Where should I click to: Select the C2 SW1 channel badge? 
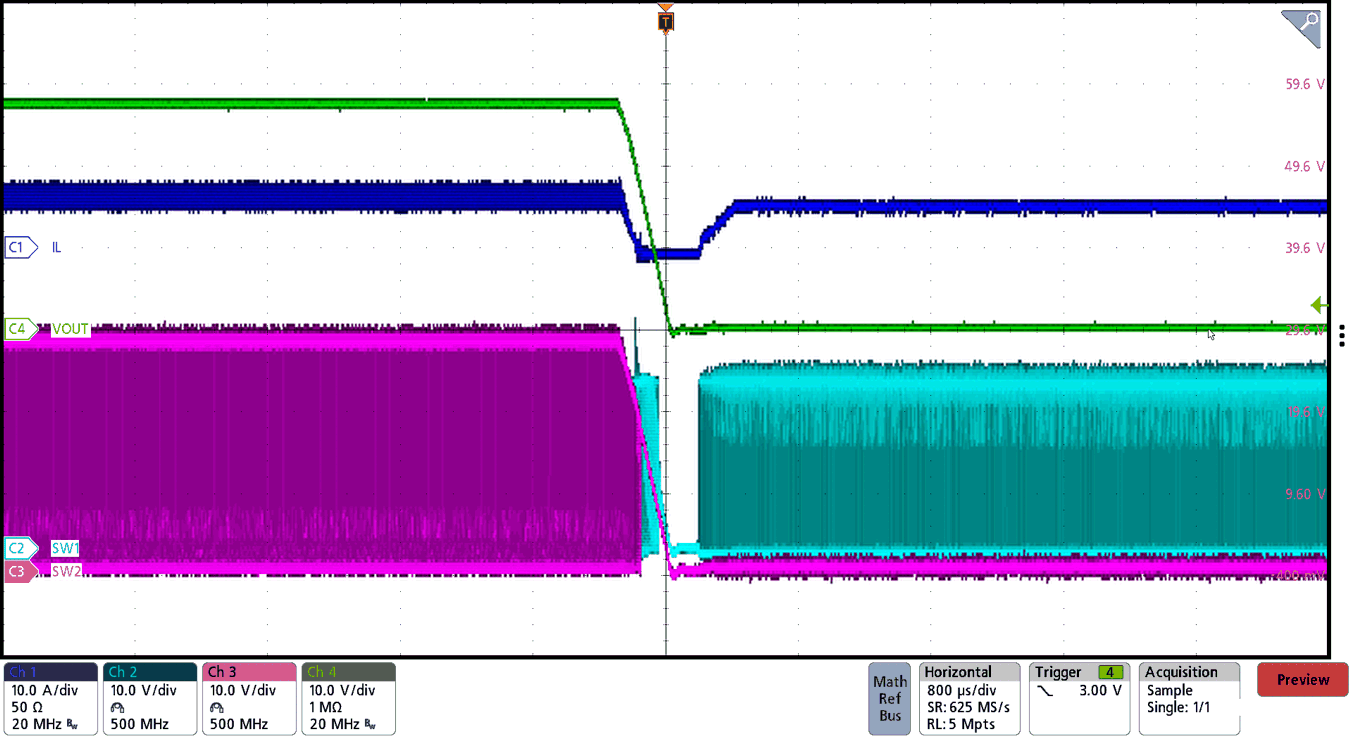pos(18,548)
